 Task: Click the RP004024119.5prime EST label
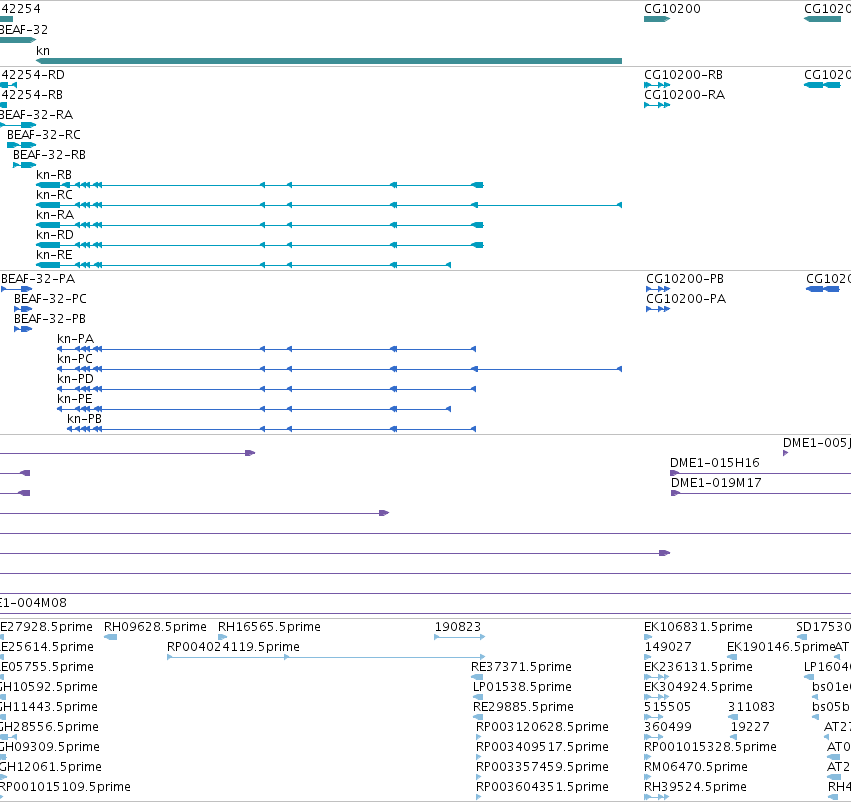(x=233, y=646)
